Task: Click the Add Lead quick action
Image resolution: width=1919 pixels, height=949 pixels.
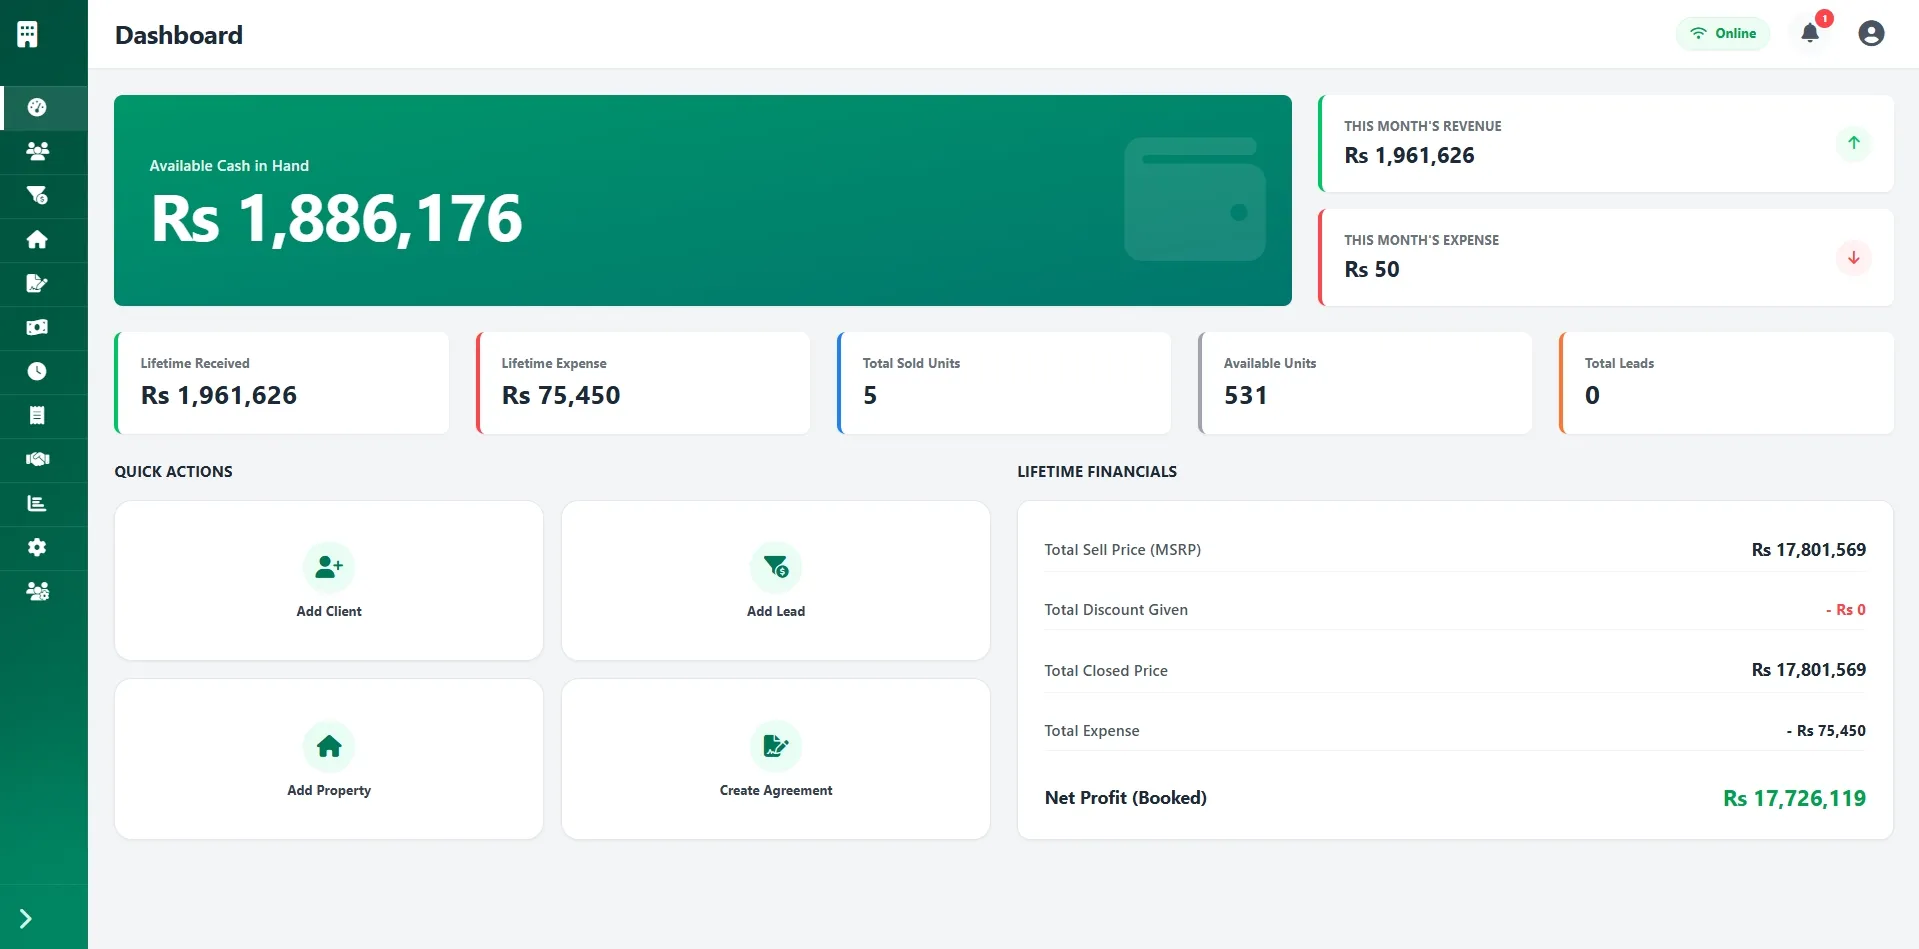Action: pyautogui.click(x=776, y=580)
